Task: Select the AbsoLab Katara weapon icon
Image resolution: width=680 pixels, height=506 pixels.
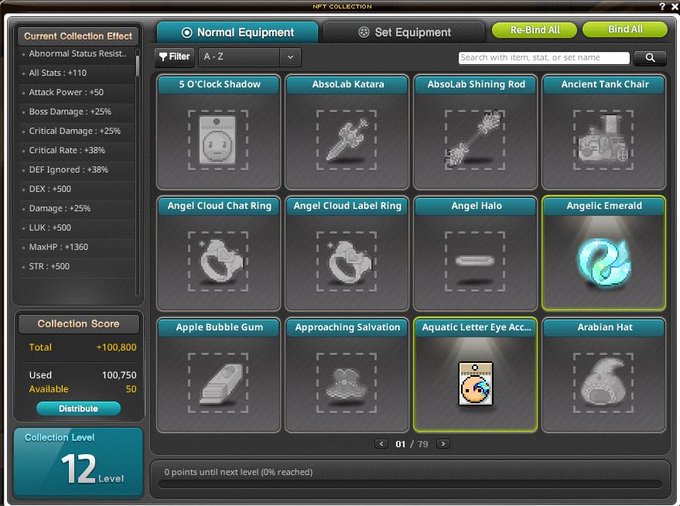Action: tap(347, 140)
